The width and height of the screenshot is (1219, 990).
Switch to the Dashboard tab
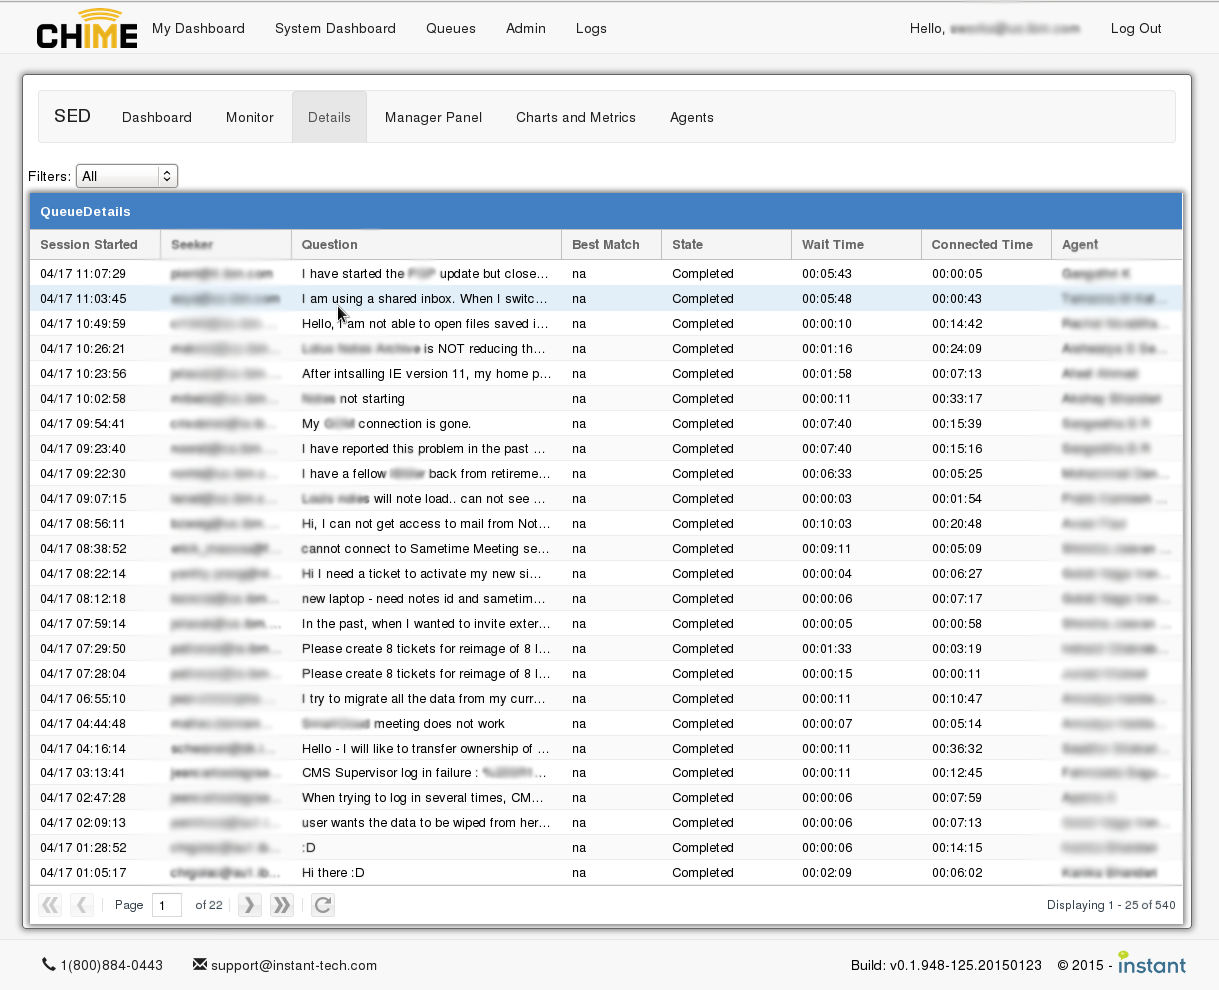click(x=157, y=117)
